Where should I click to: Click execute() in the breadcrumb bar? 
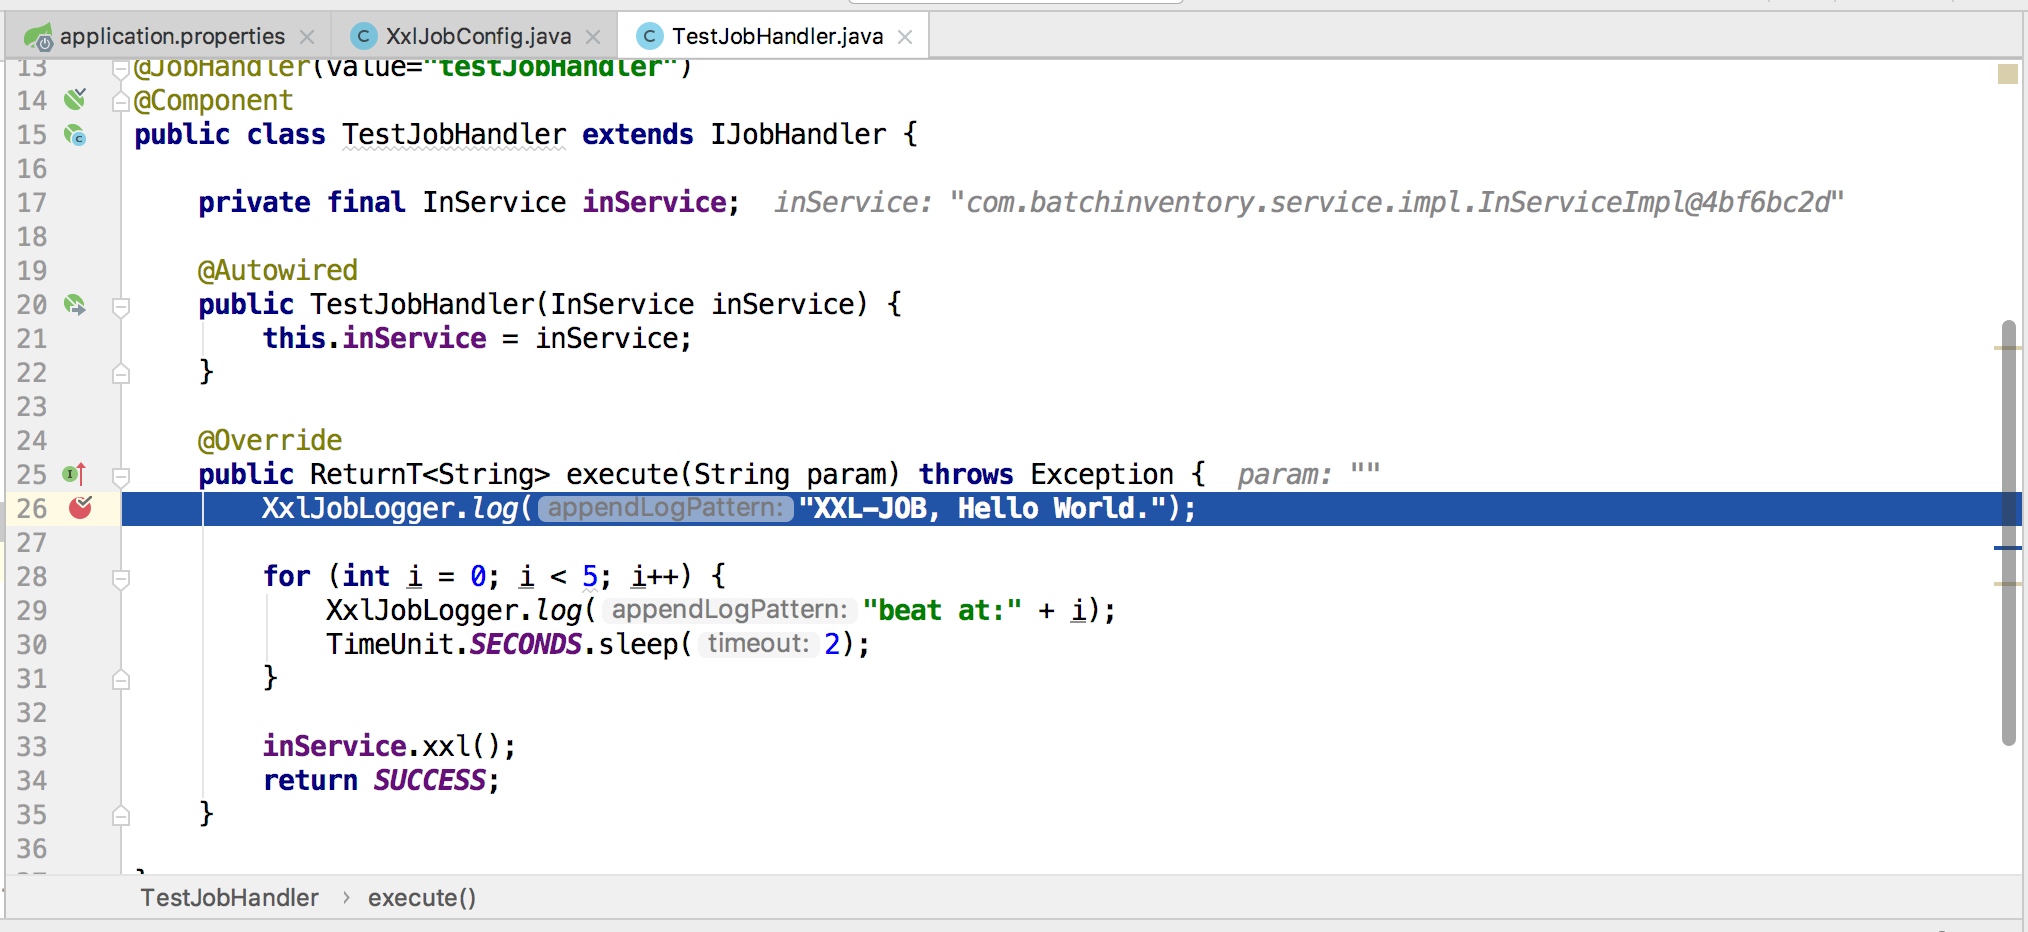point(422,897)
